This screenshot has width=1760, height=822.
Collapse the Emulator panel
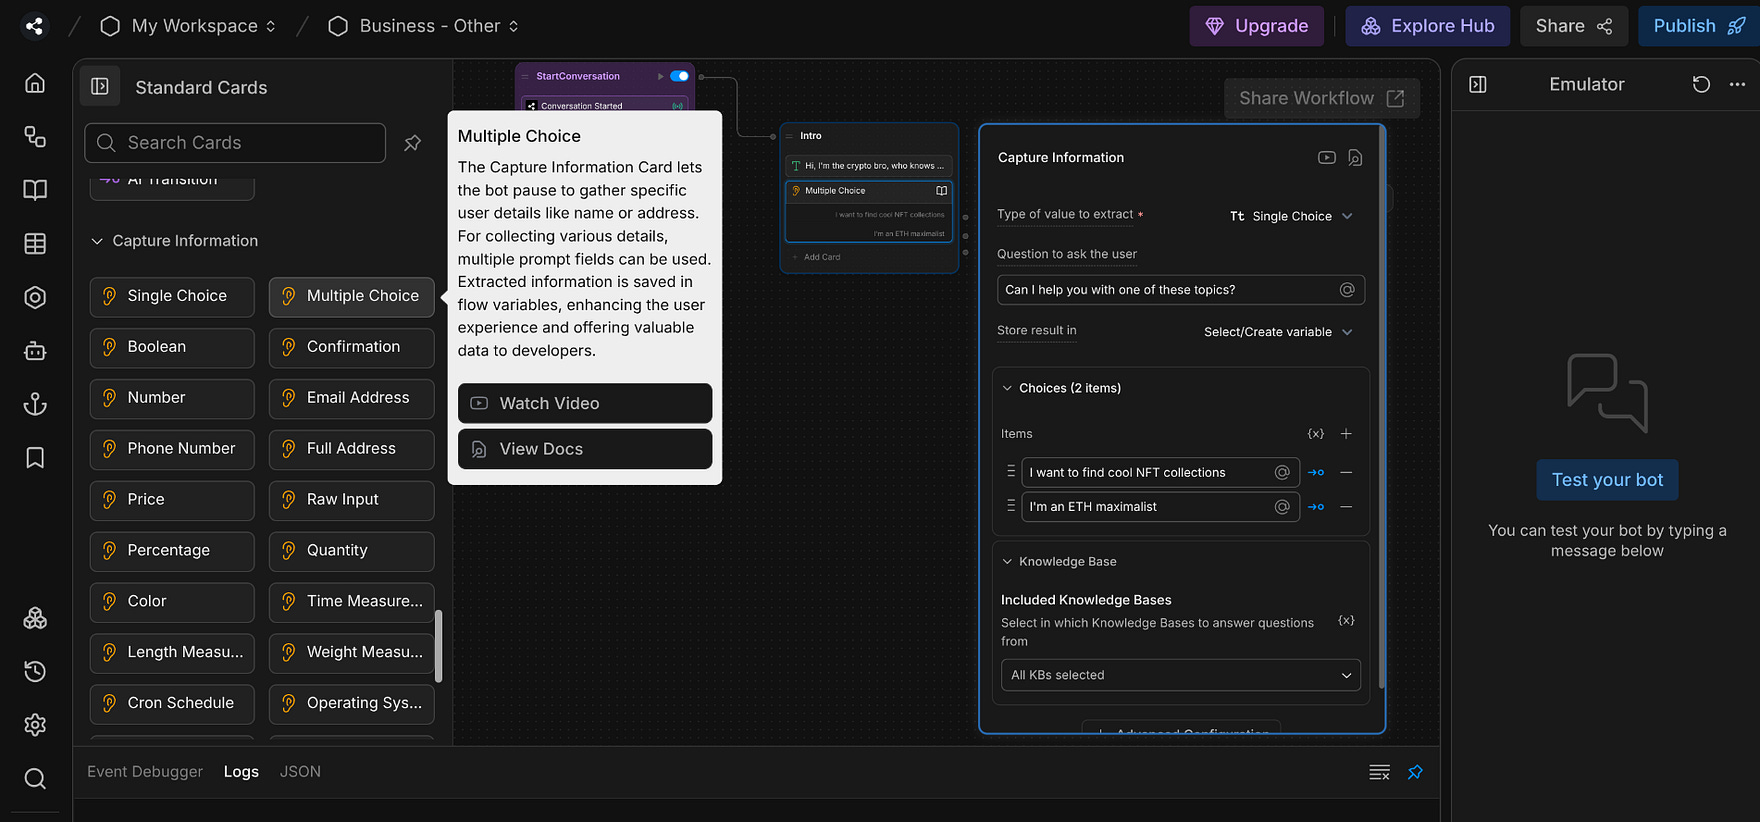(x=1478, y=85)
